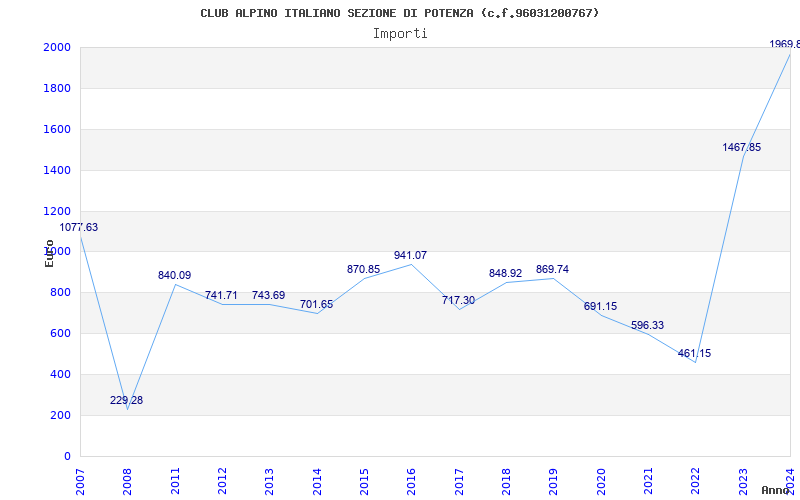This screenshot has height=500, width=800.
Task: Click the 691.15 value label
Action: (x=601, y=307)
